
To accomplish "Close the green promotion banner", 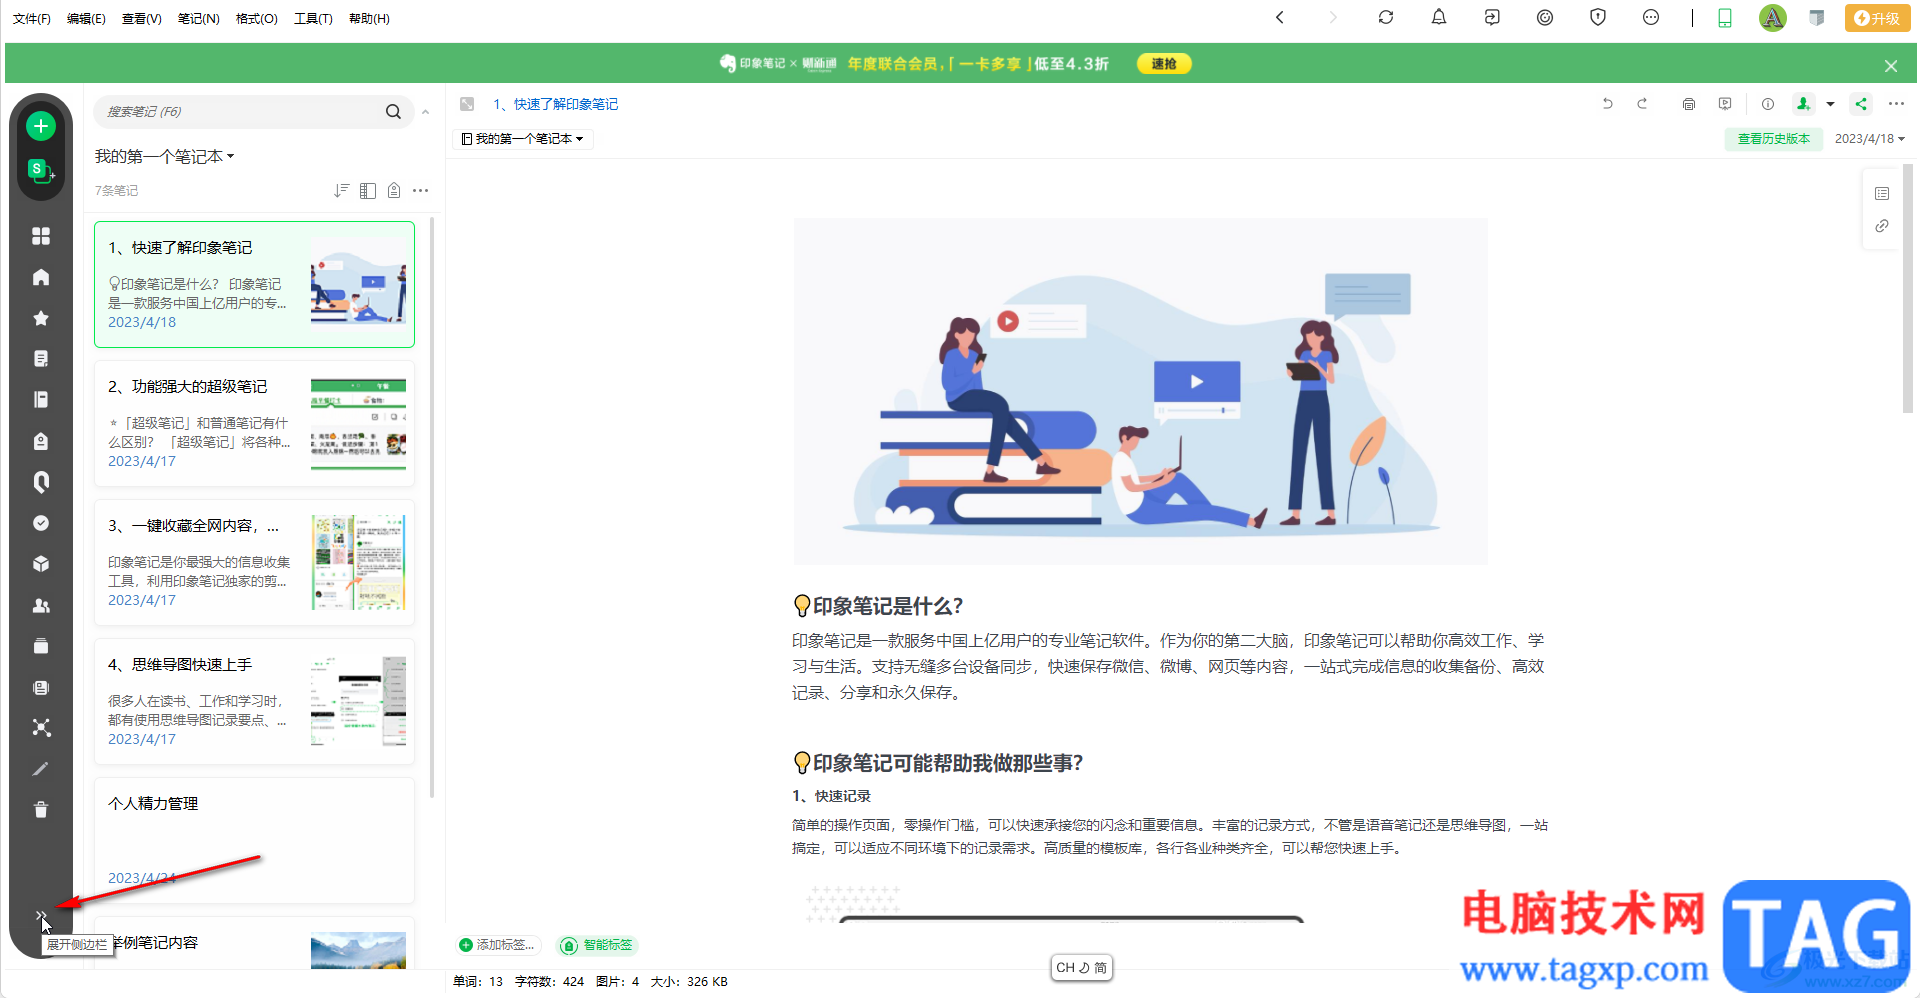I will pos(1890,66).
